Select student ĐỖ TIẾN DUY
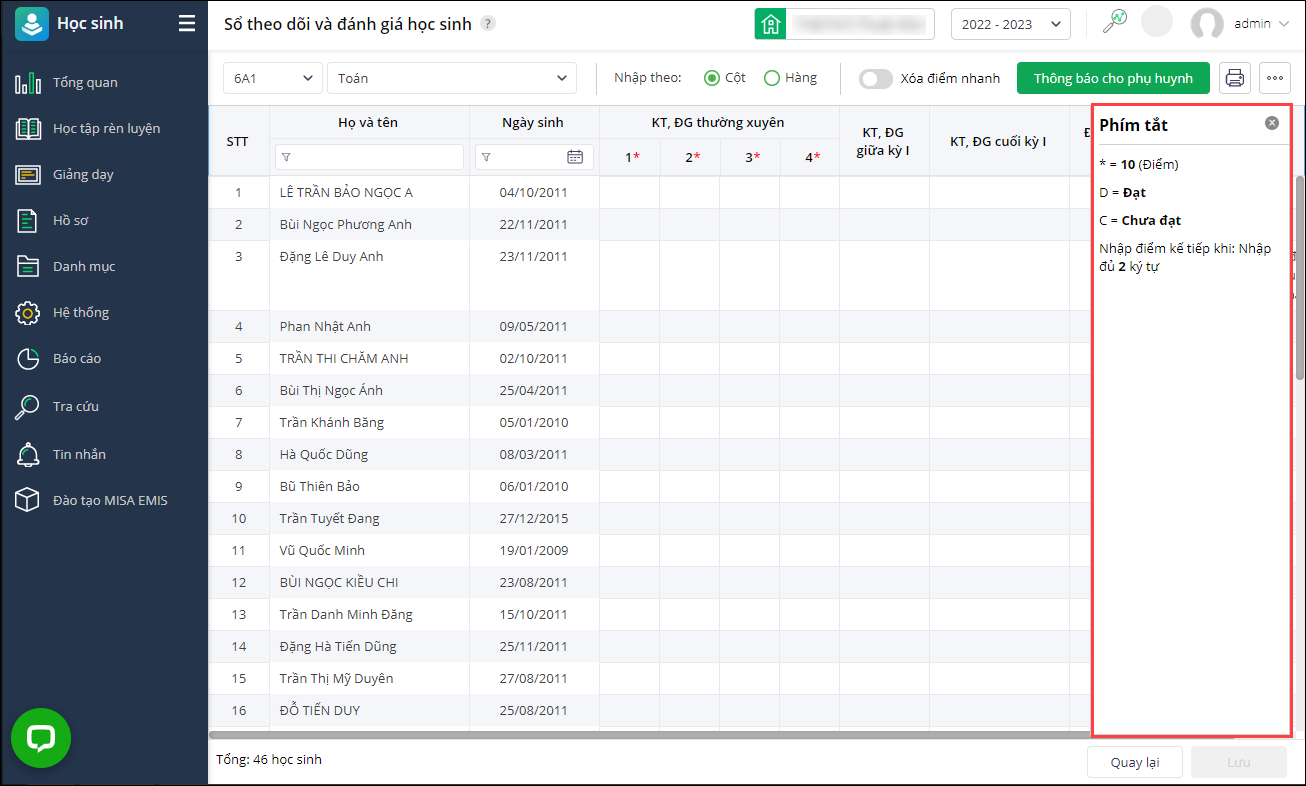1306x786 pixels. [320, 711]
